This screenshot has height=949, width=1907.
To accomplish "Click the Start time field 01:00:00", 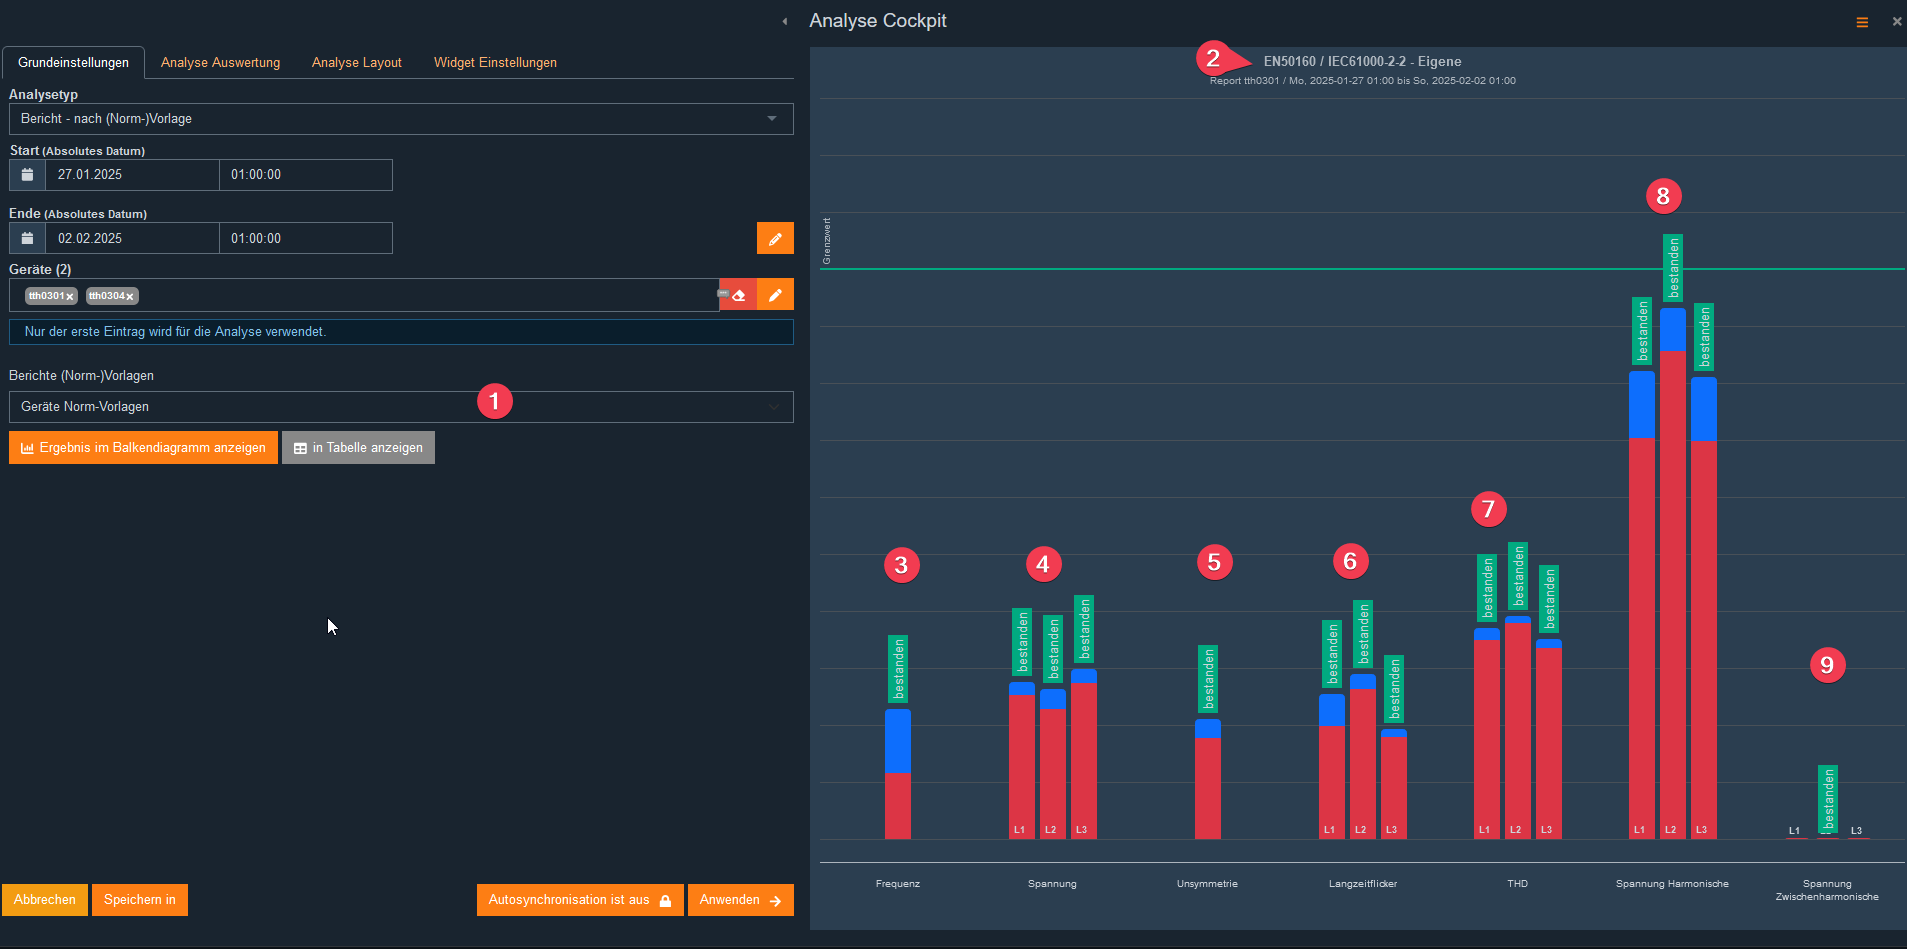I will point(305,175).
